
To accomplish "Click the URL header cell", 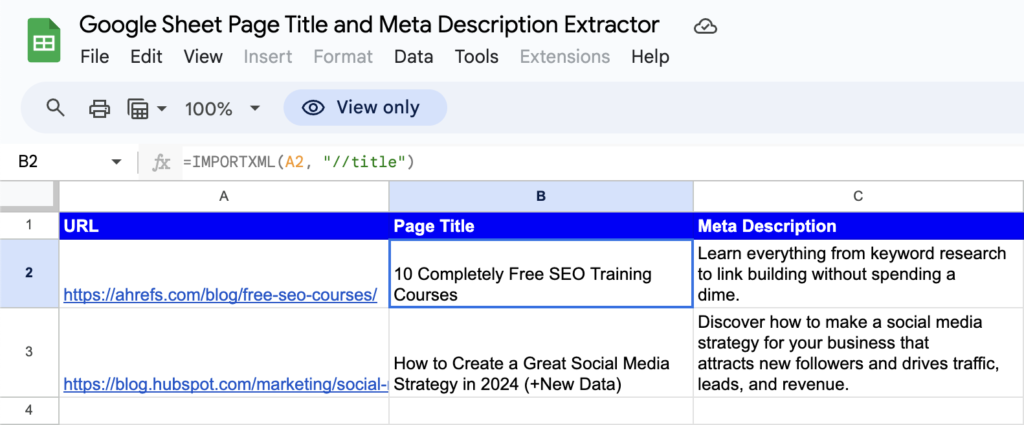I will pos(224,226).
